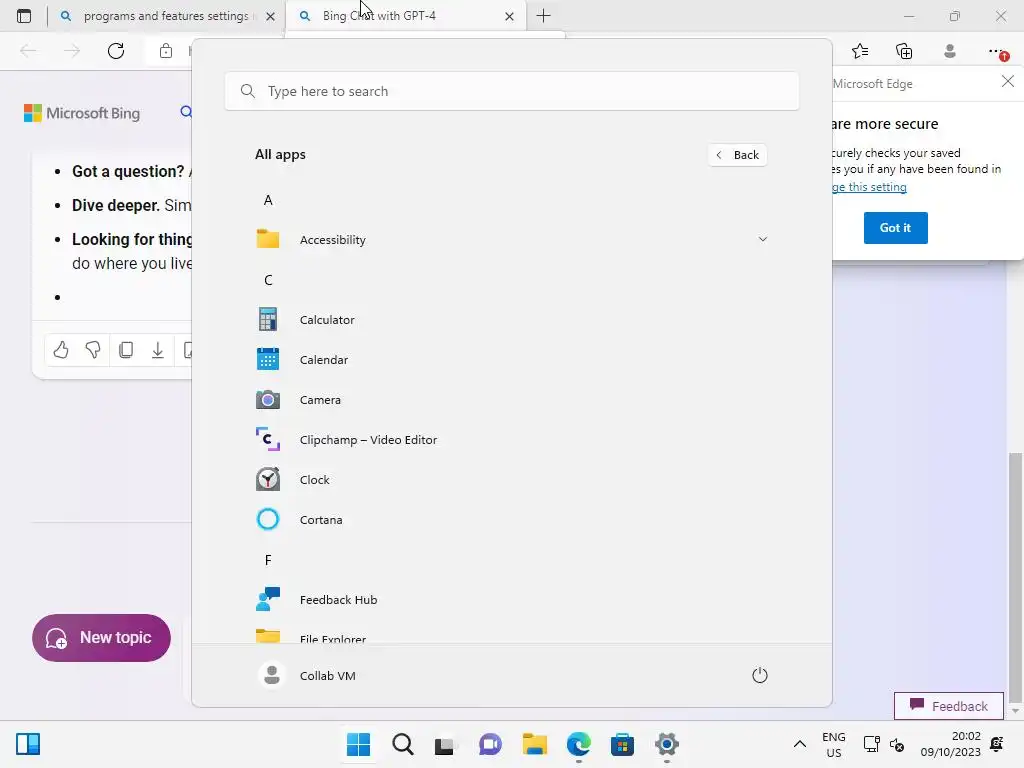
Task: Copy the Bing chat response
Action: click(x=125, y=350)
